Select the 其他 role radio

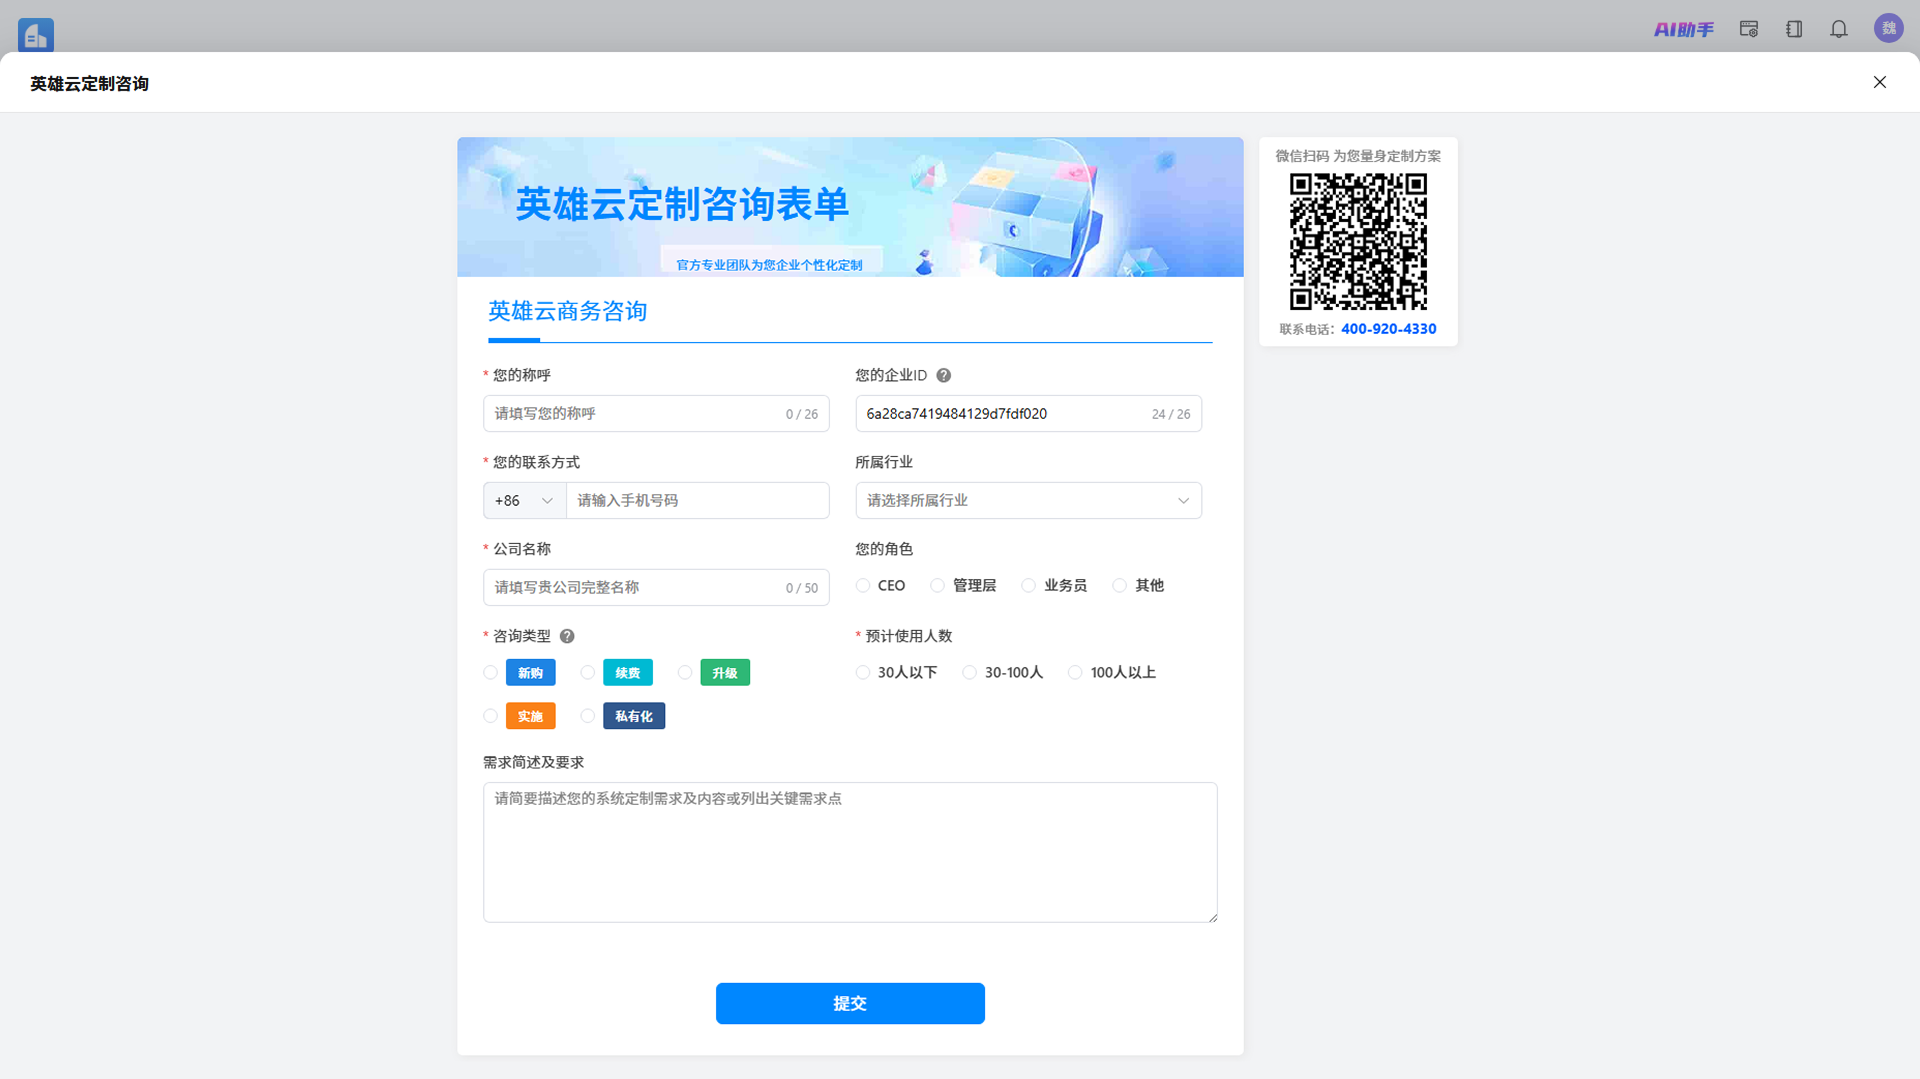point(1120,585)
